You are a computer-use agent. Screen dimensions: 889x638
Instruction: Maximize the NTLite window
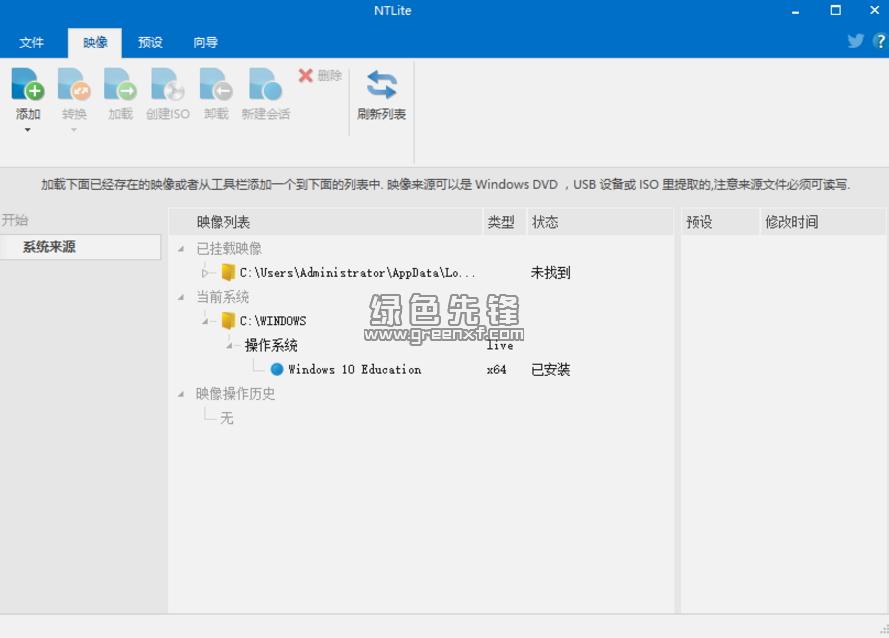pos(835,11)
